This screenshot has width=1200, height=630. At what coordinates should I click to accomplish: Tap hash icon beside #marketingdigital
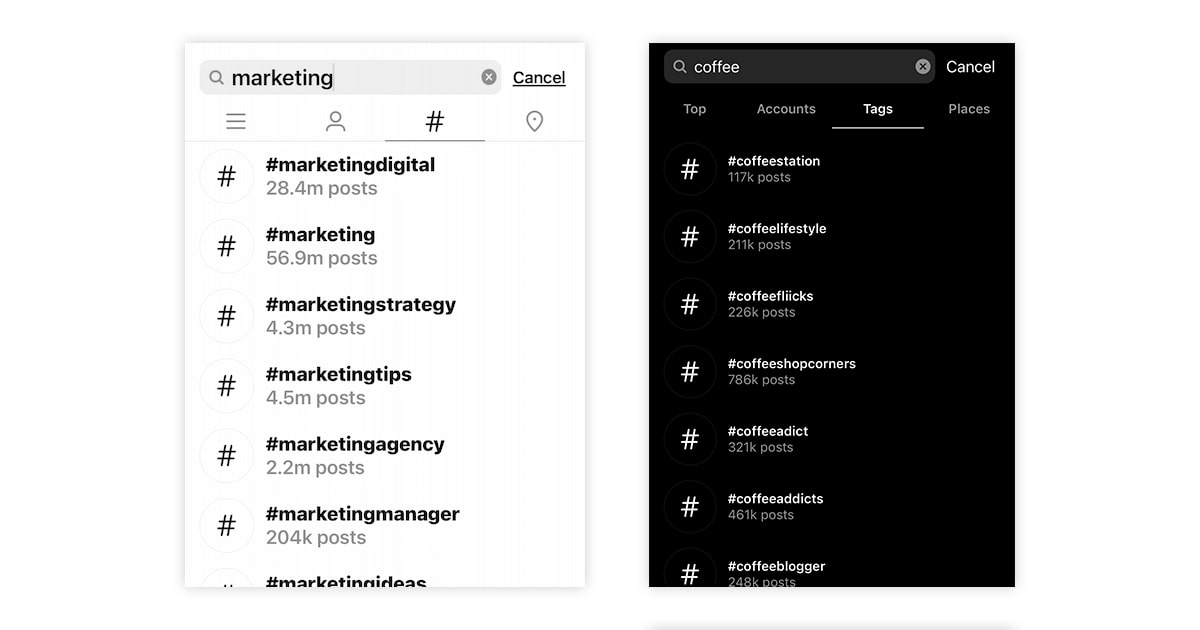(227, 177)
